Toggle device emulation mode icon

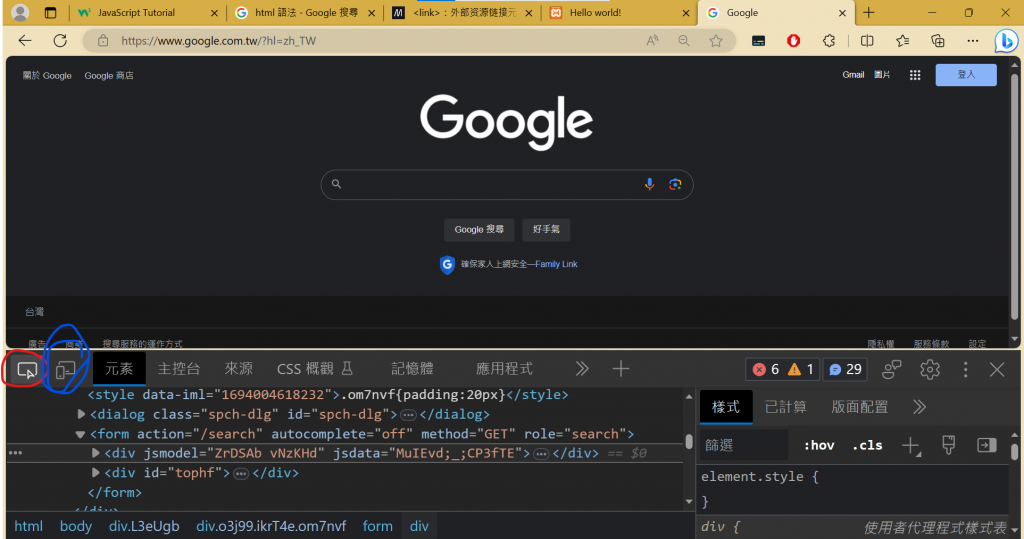[x=65, y=370]
